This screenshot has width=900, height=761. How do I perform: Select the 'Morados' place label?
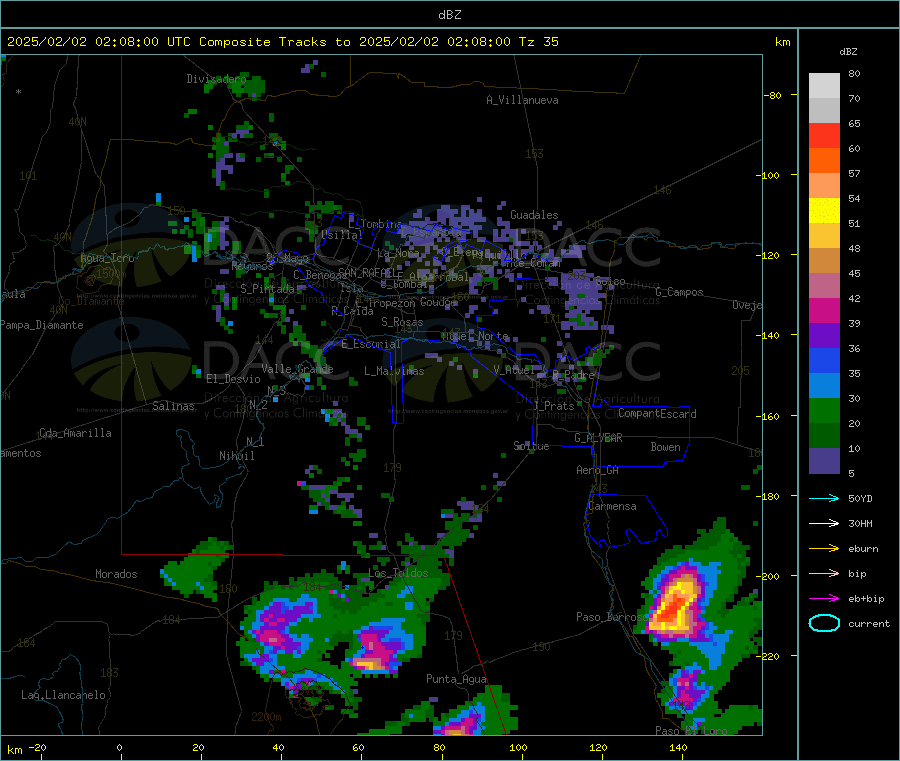pos(116,574)
